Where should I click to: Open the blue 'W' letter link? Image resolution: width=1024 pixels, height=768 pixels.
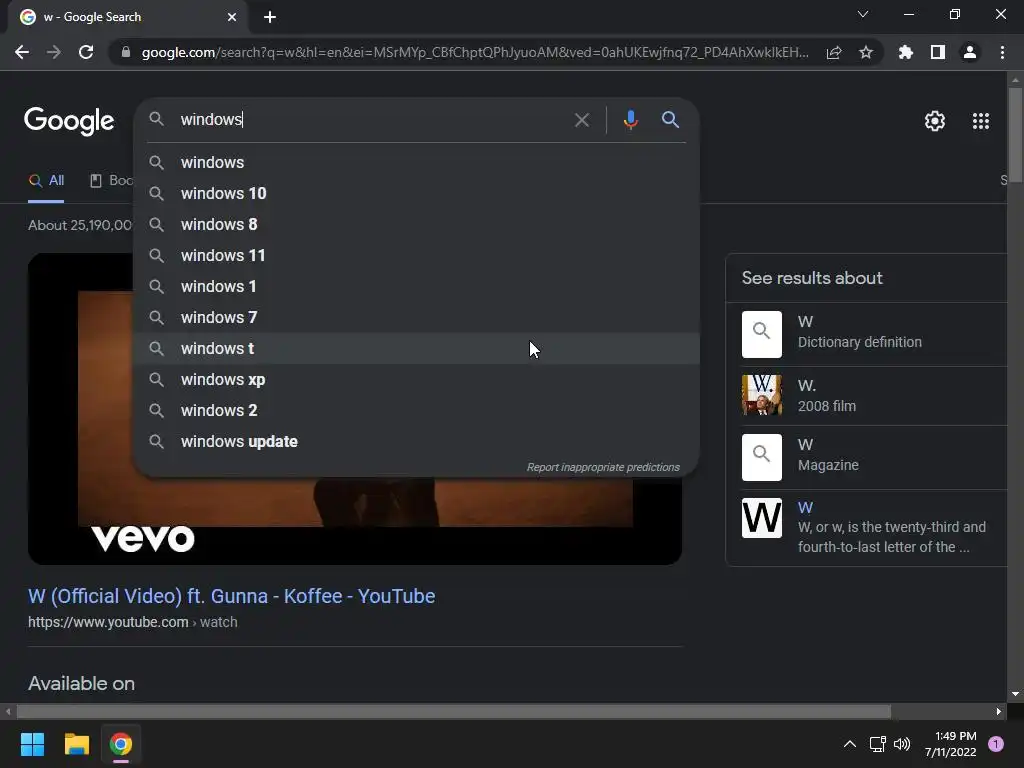[x=805, y=507]
